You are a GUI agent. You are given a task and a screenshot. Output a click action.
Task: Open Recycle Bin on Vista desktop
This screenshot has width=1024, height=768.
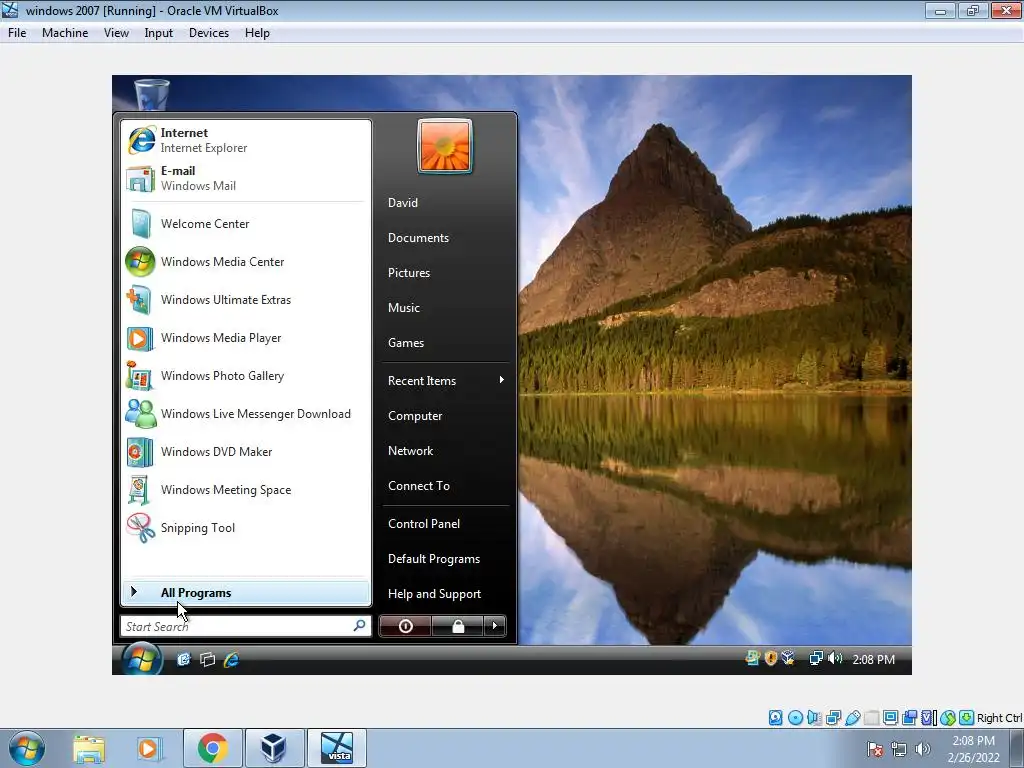152,93
